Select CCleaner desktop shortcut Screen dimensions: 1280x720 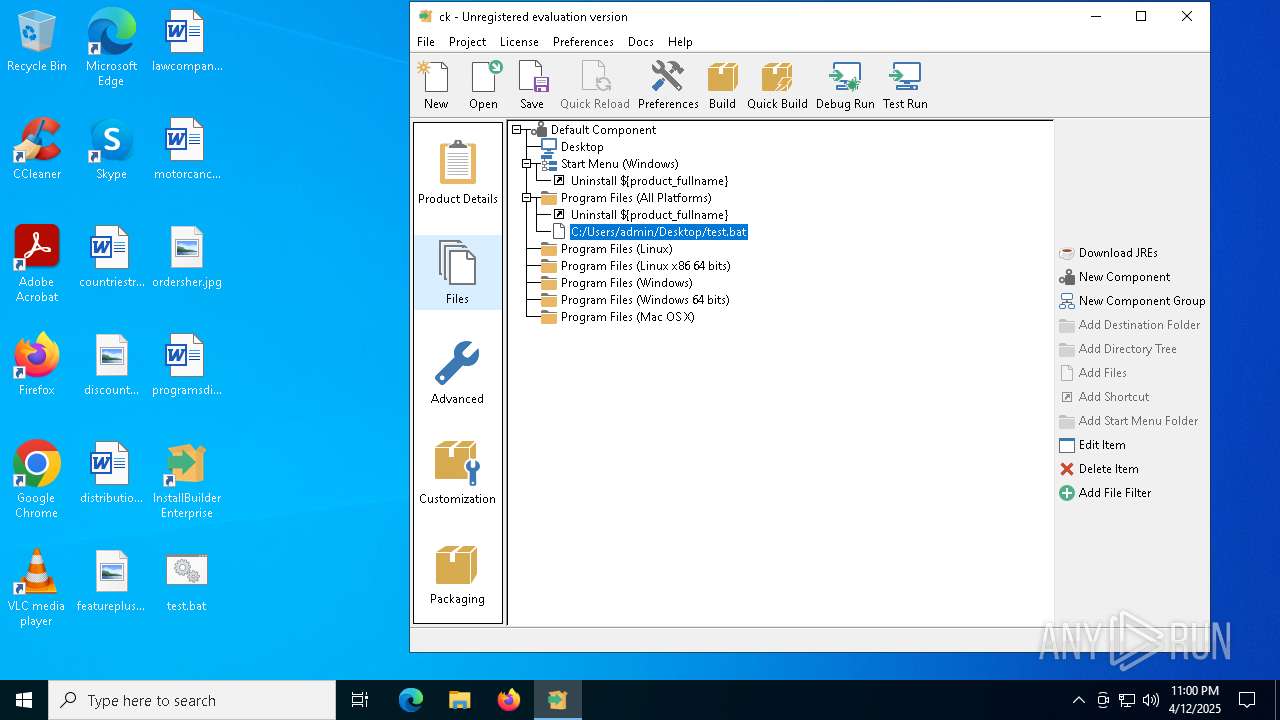(x=37, y=150)
